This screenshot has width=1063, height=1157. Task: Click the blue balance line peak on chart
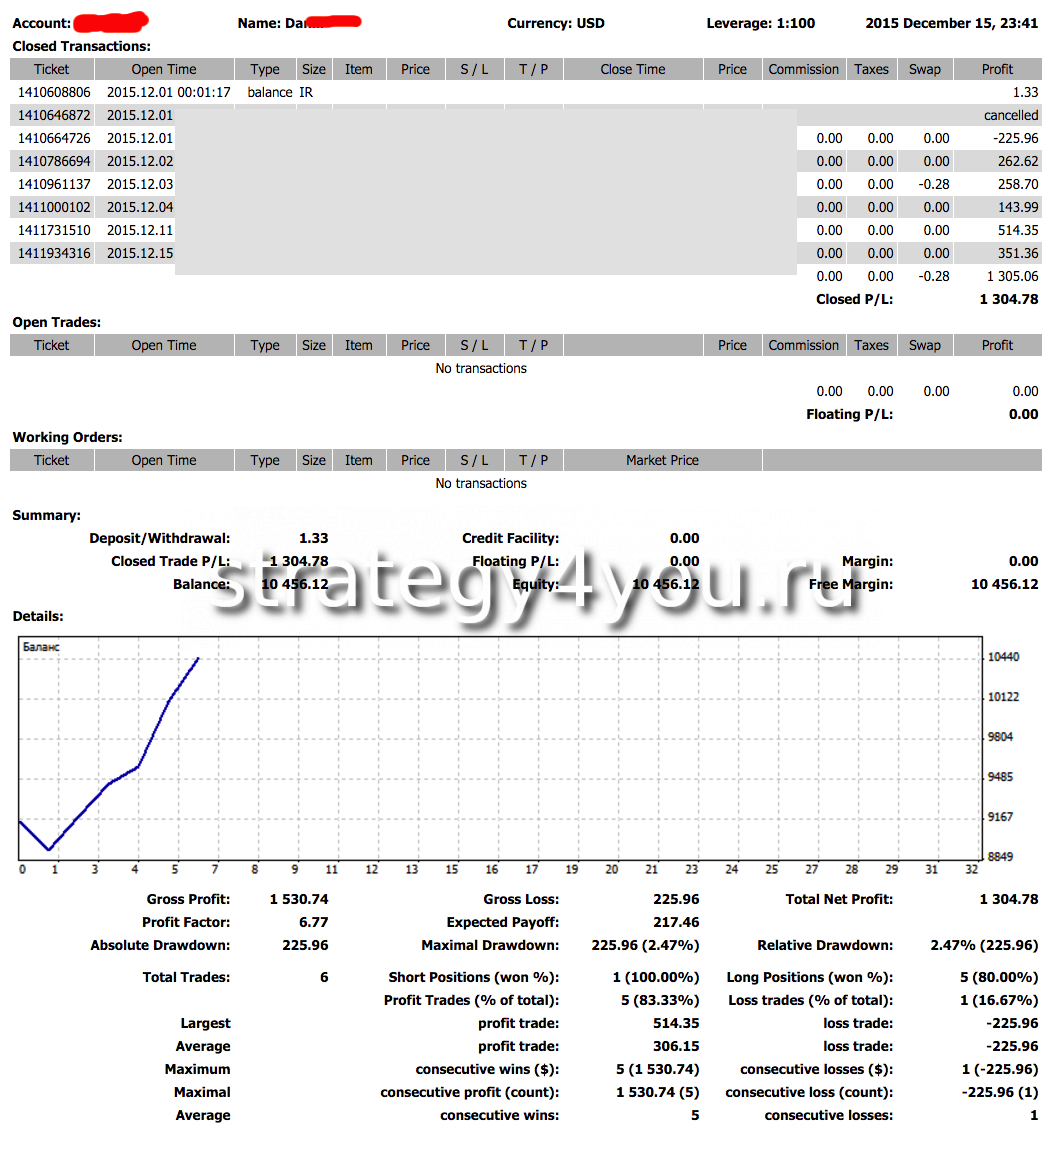click(x=198, y=659)
